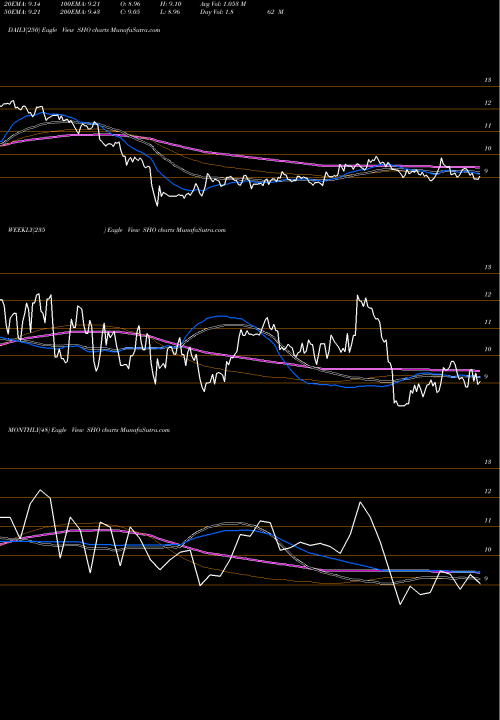Click the 13 axis label on weekly chart
Screen dimensions: 500x720
pyautogui.click(x=488, y=267)
